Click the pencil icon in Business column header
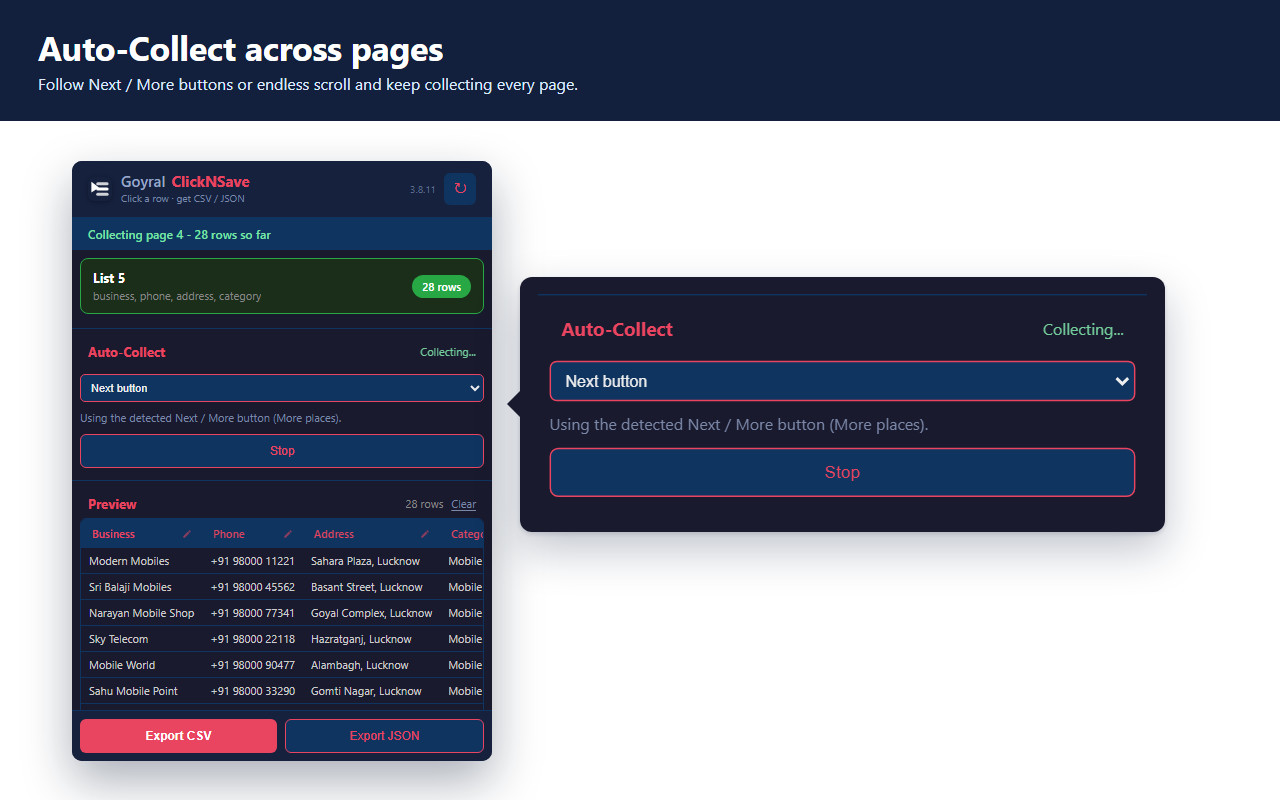 pos(186,534)
